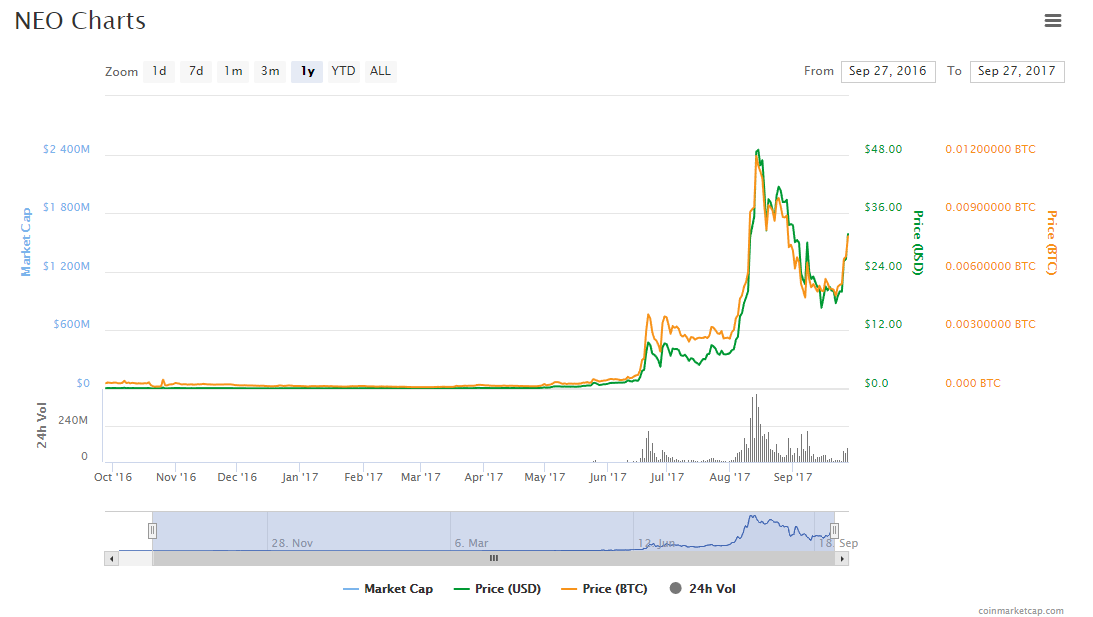Screen dimensions: 1093x617
Task: Set zoom range to 1d
Action: click(x=159, y=71)
